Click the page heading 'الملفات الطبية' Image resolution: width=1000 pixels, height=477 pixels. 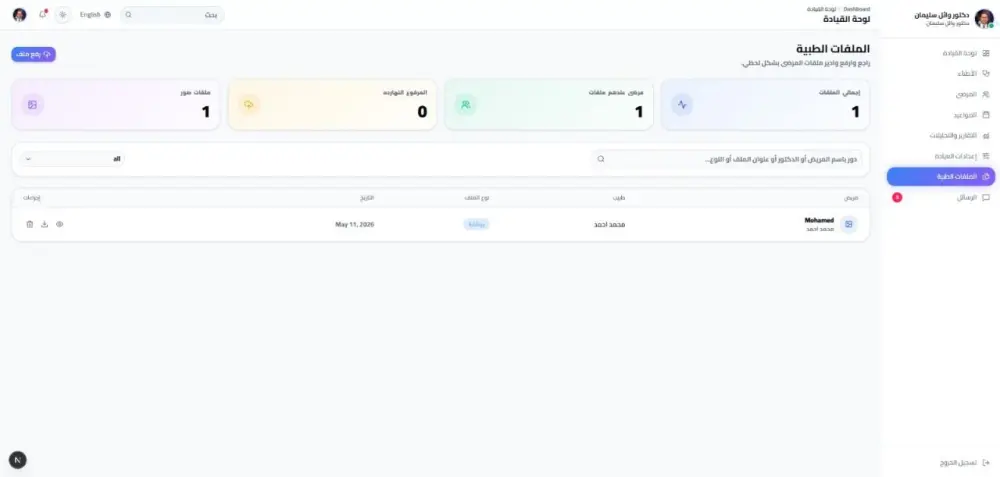click(x=833, y=49)
